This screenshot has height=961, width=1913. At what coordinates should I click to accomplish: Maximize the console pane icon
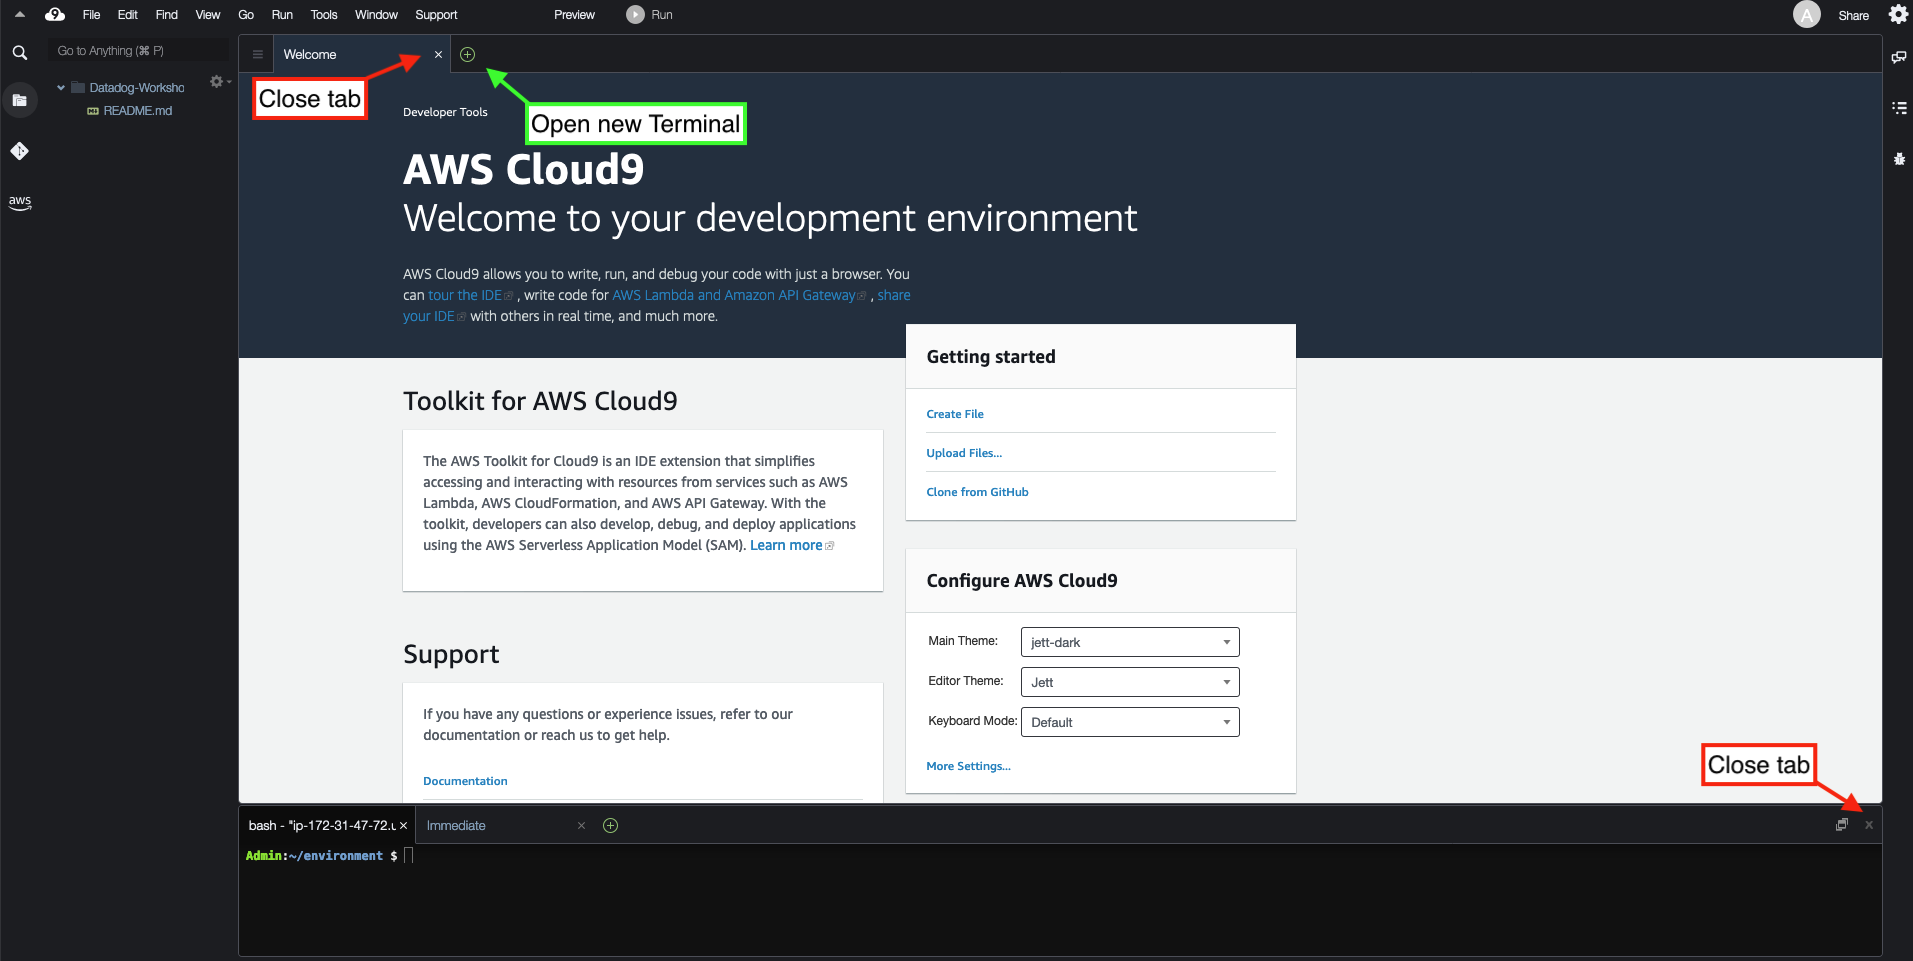pos(1841,825)
